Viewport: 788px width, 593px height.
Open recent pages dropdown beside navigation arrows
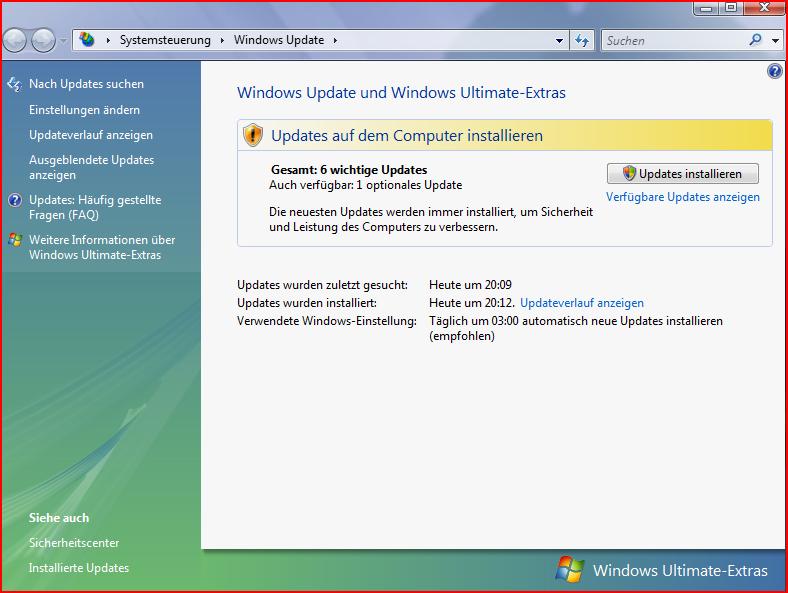pyautogui.click(x=63, y=40)
